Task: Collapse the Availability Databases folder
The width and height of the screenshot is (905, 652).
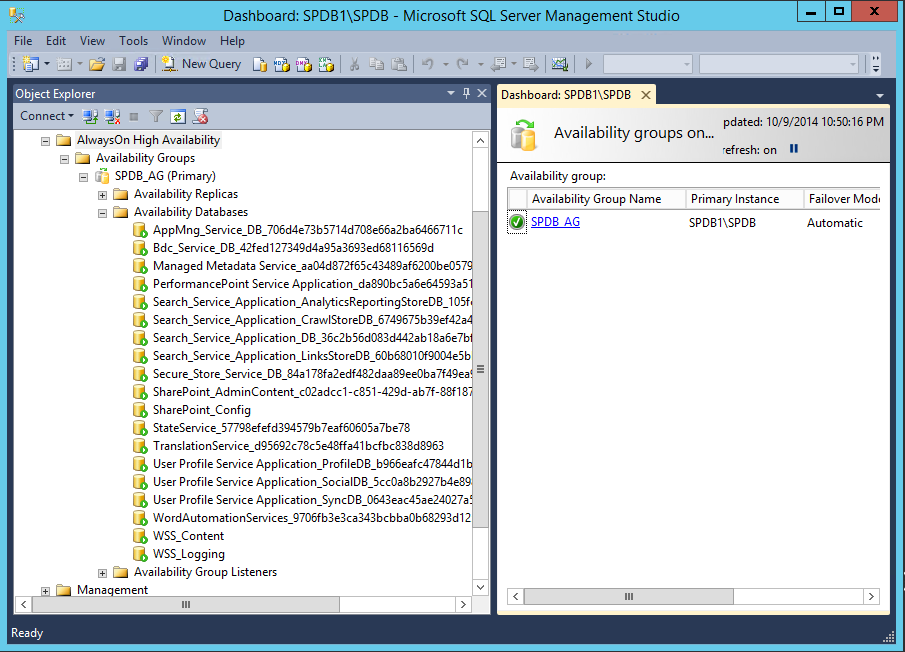Action: click(x=103, y=213)
